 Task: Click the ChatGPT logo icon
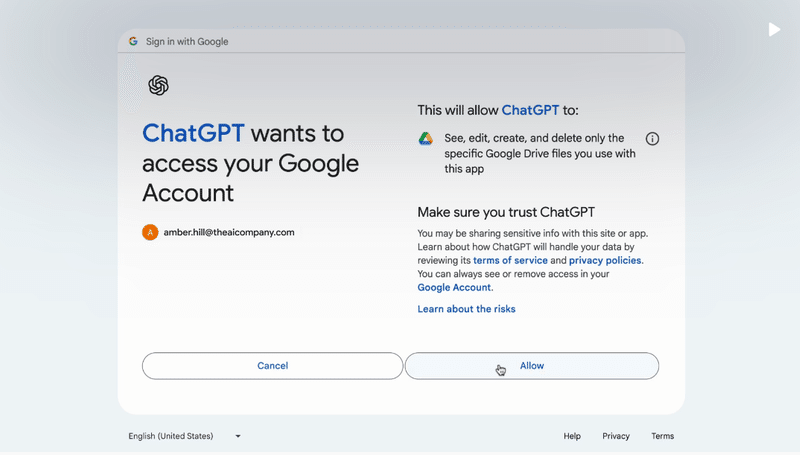pos(158,85)
